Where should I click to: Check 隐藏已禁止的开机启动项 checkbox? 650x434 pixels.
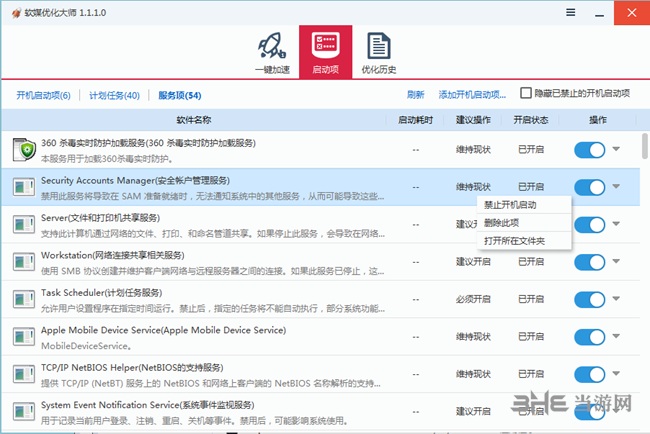coord(526,93)
